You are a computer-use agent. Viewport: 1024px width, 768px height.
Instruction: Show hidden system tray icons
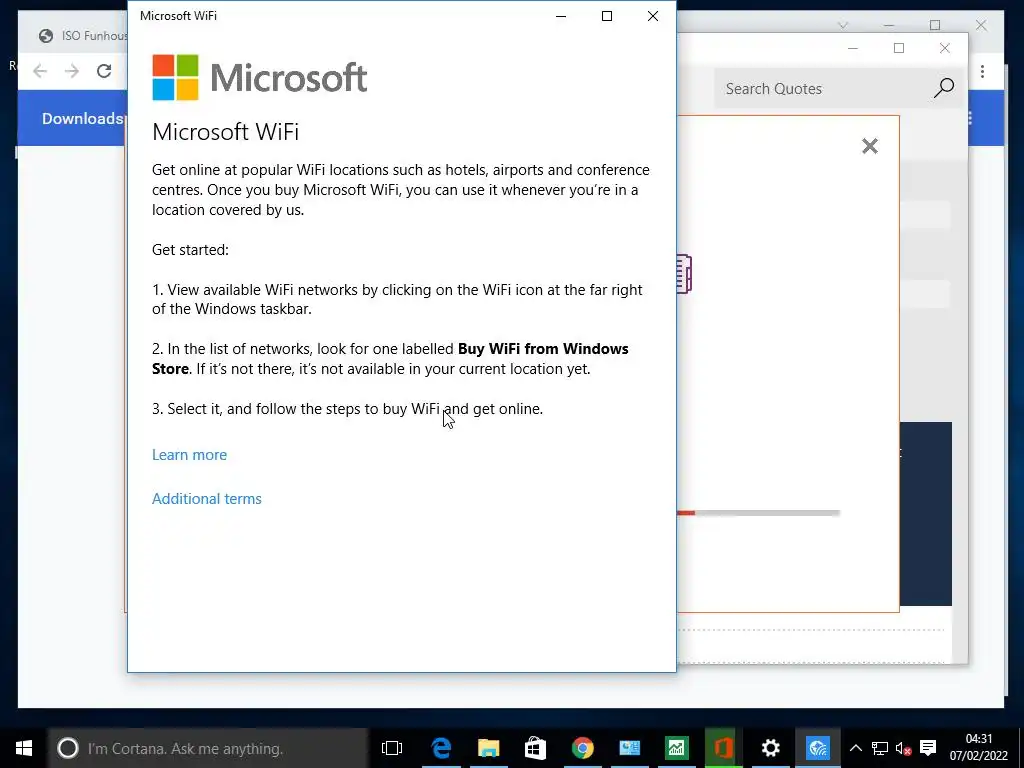856,748
